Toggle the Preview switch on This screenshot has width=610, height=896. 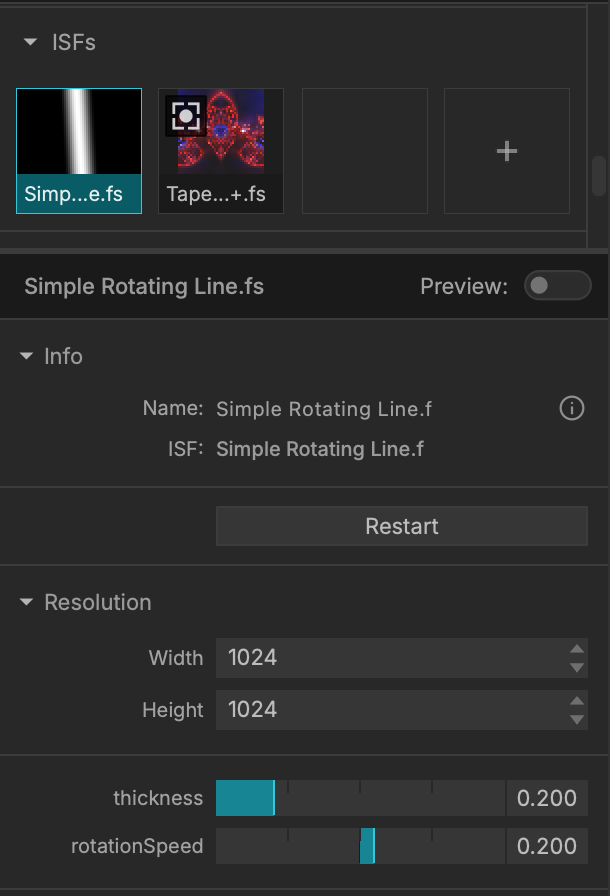pos(557,285)
